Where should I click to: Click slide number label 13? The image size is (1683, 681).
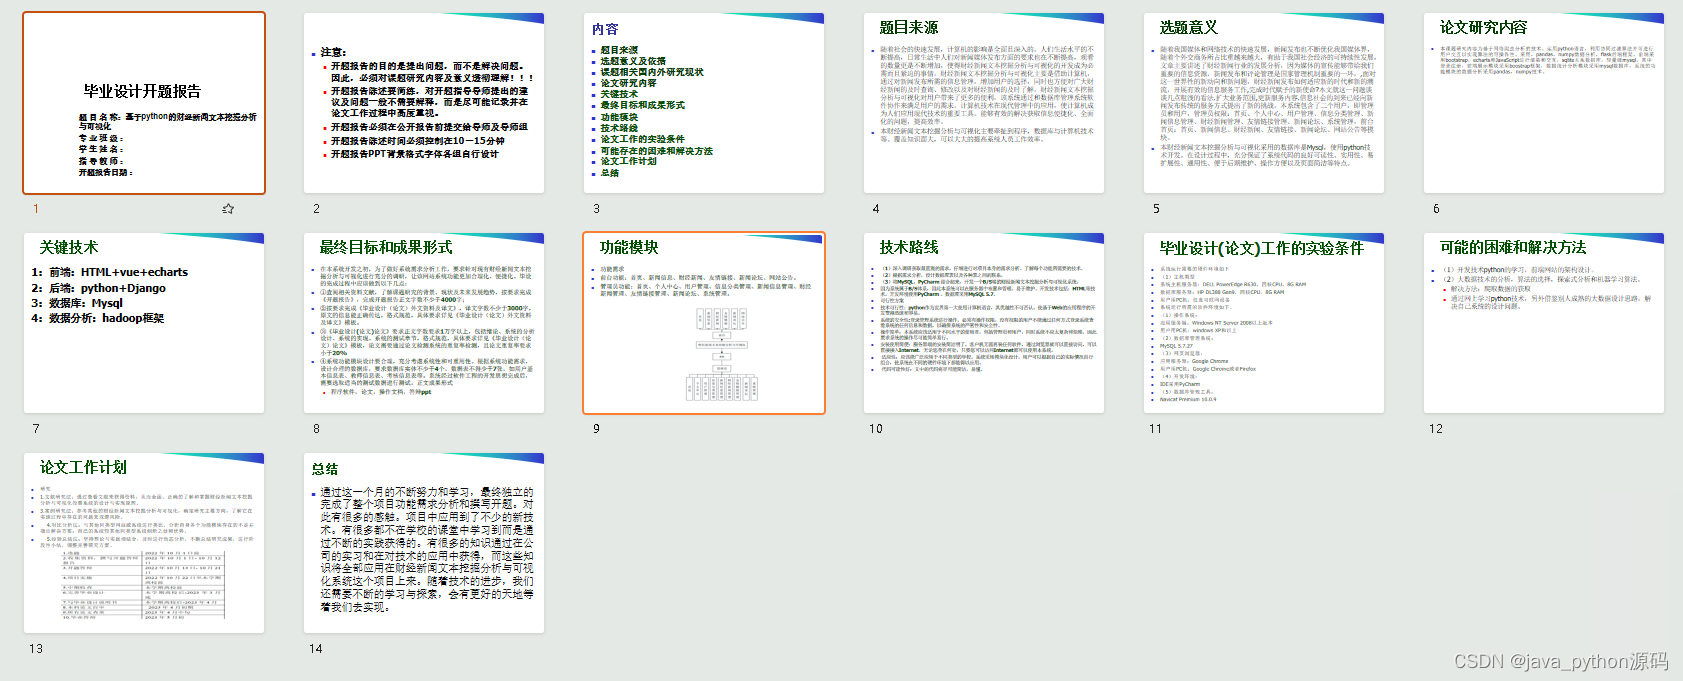[x=36, y=649]
